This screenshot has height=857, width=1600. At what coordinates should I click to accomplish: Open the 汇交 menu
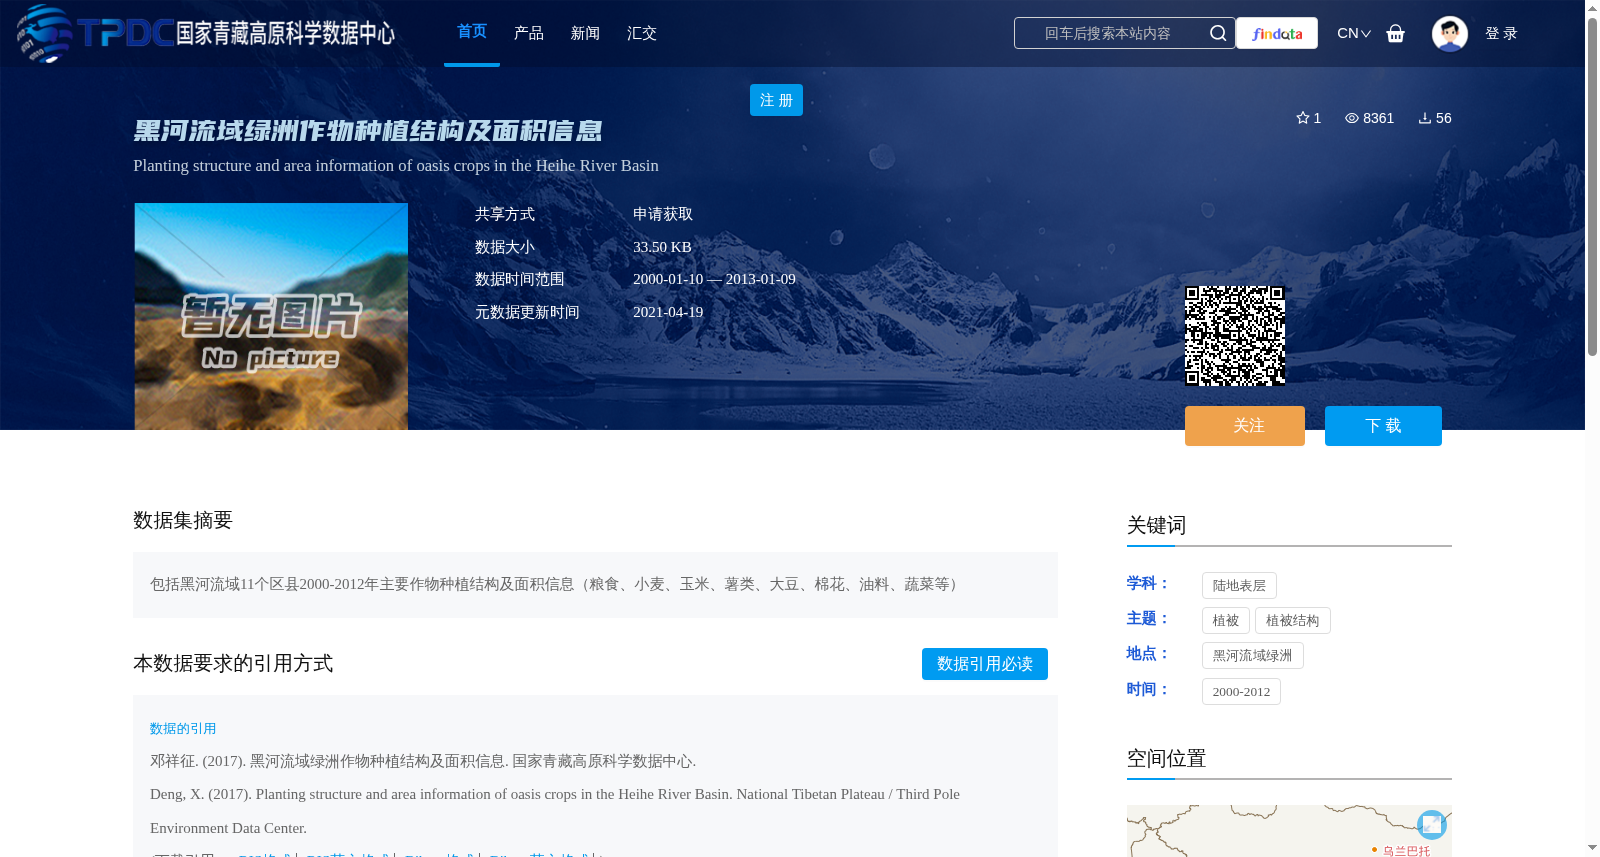[x=642, y=33]
